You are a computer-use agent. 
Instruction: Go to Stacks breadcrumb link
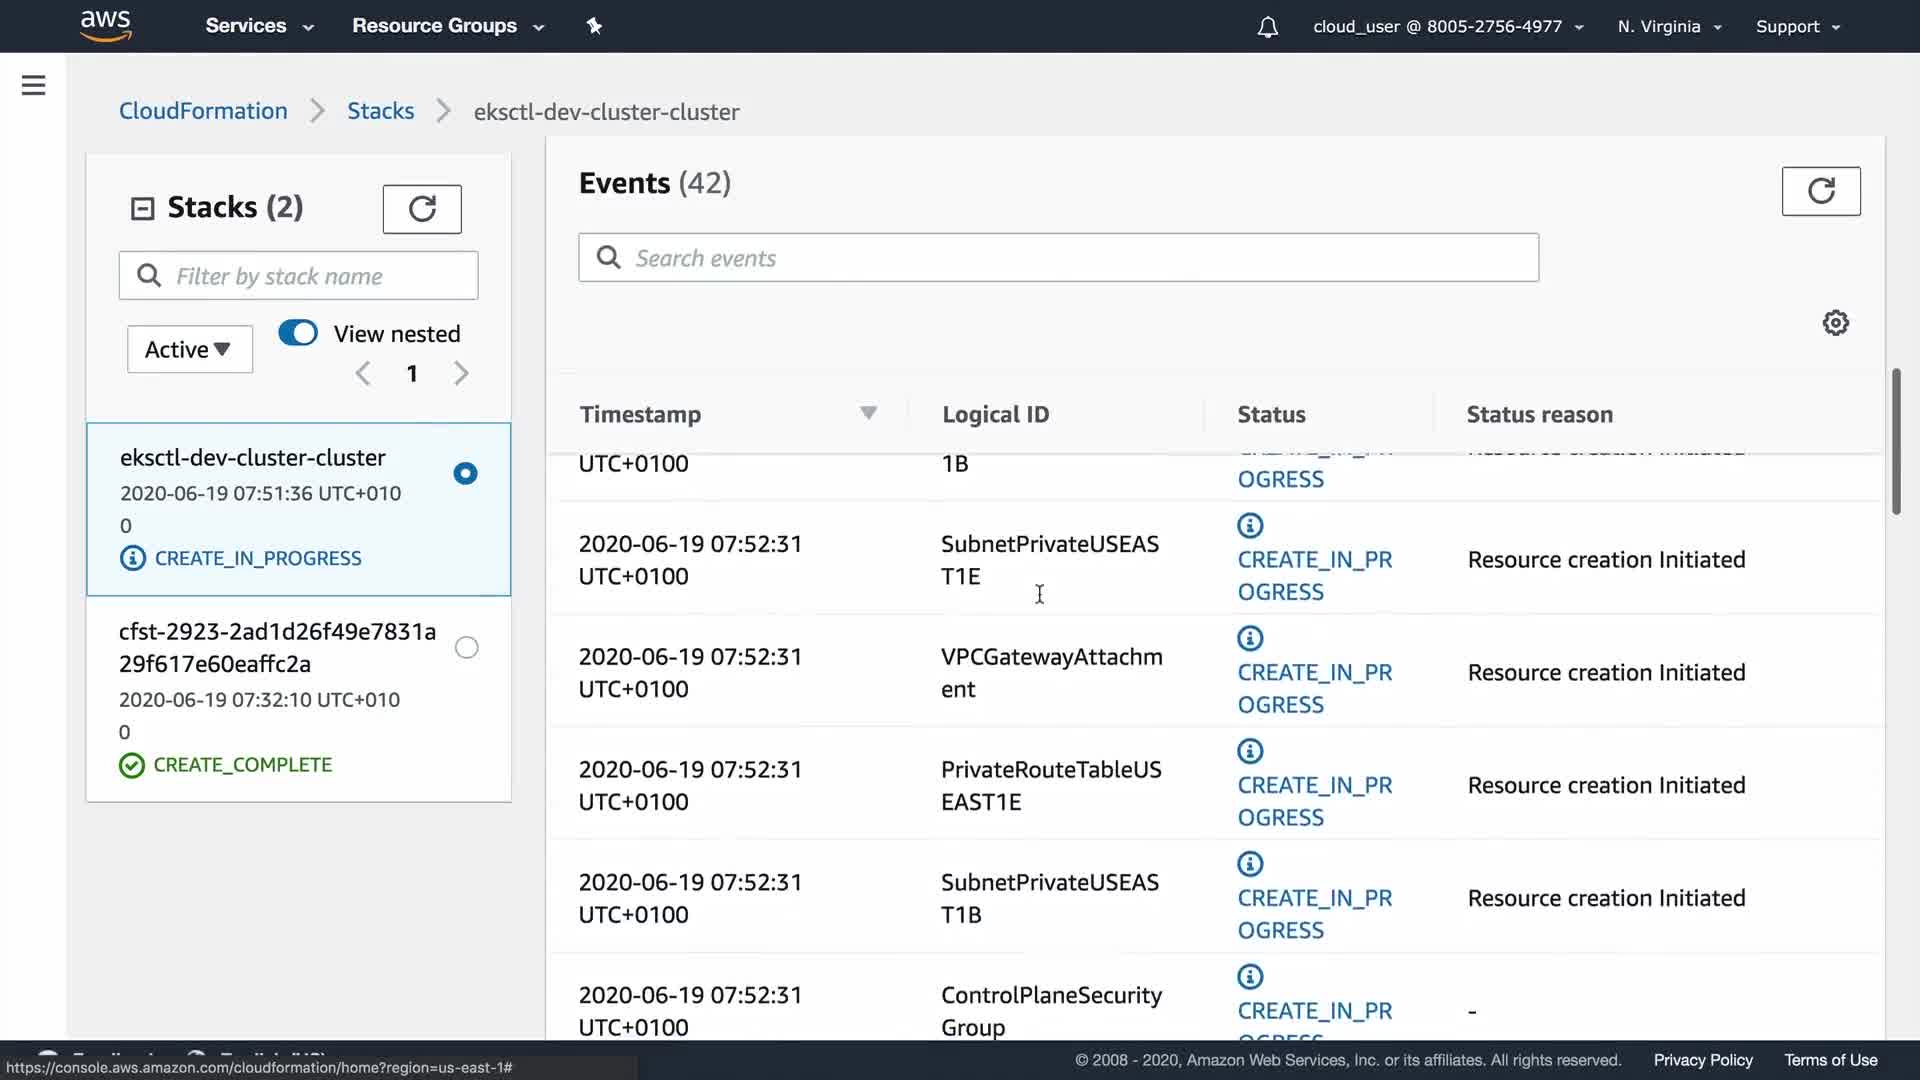[x=380, y=111]
